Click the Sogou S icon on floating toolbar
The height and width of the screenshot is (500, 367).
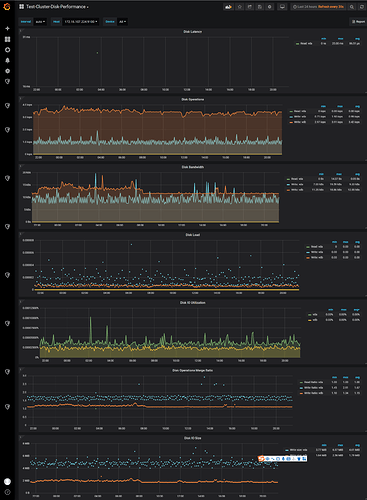tap(261, 459)
